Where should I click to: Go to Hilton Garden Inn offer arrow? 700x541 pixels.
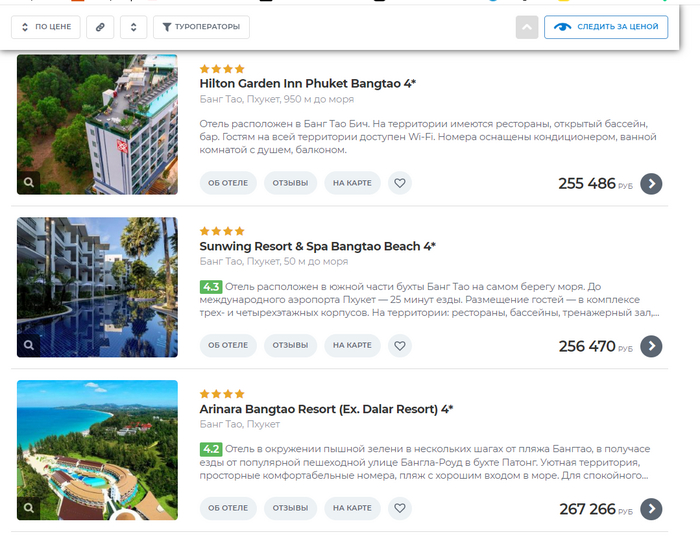(x=651, y=183)
